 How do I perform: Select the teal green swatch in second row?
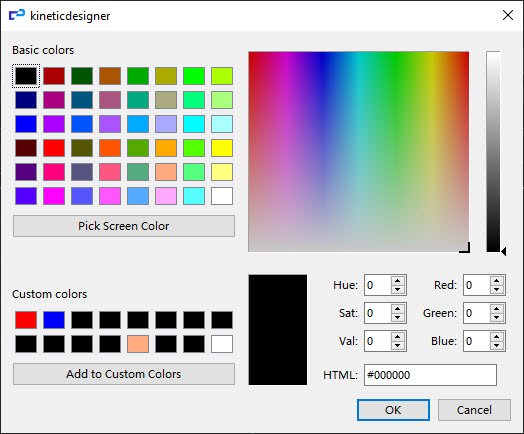click(138, 100)
